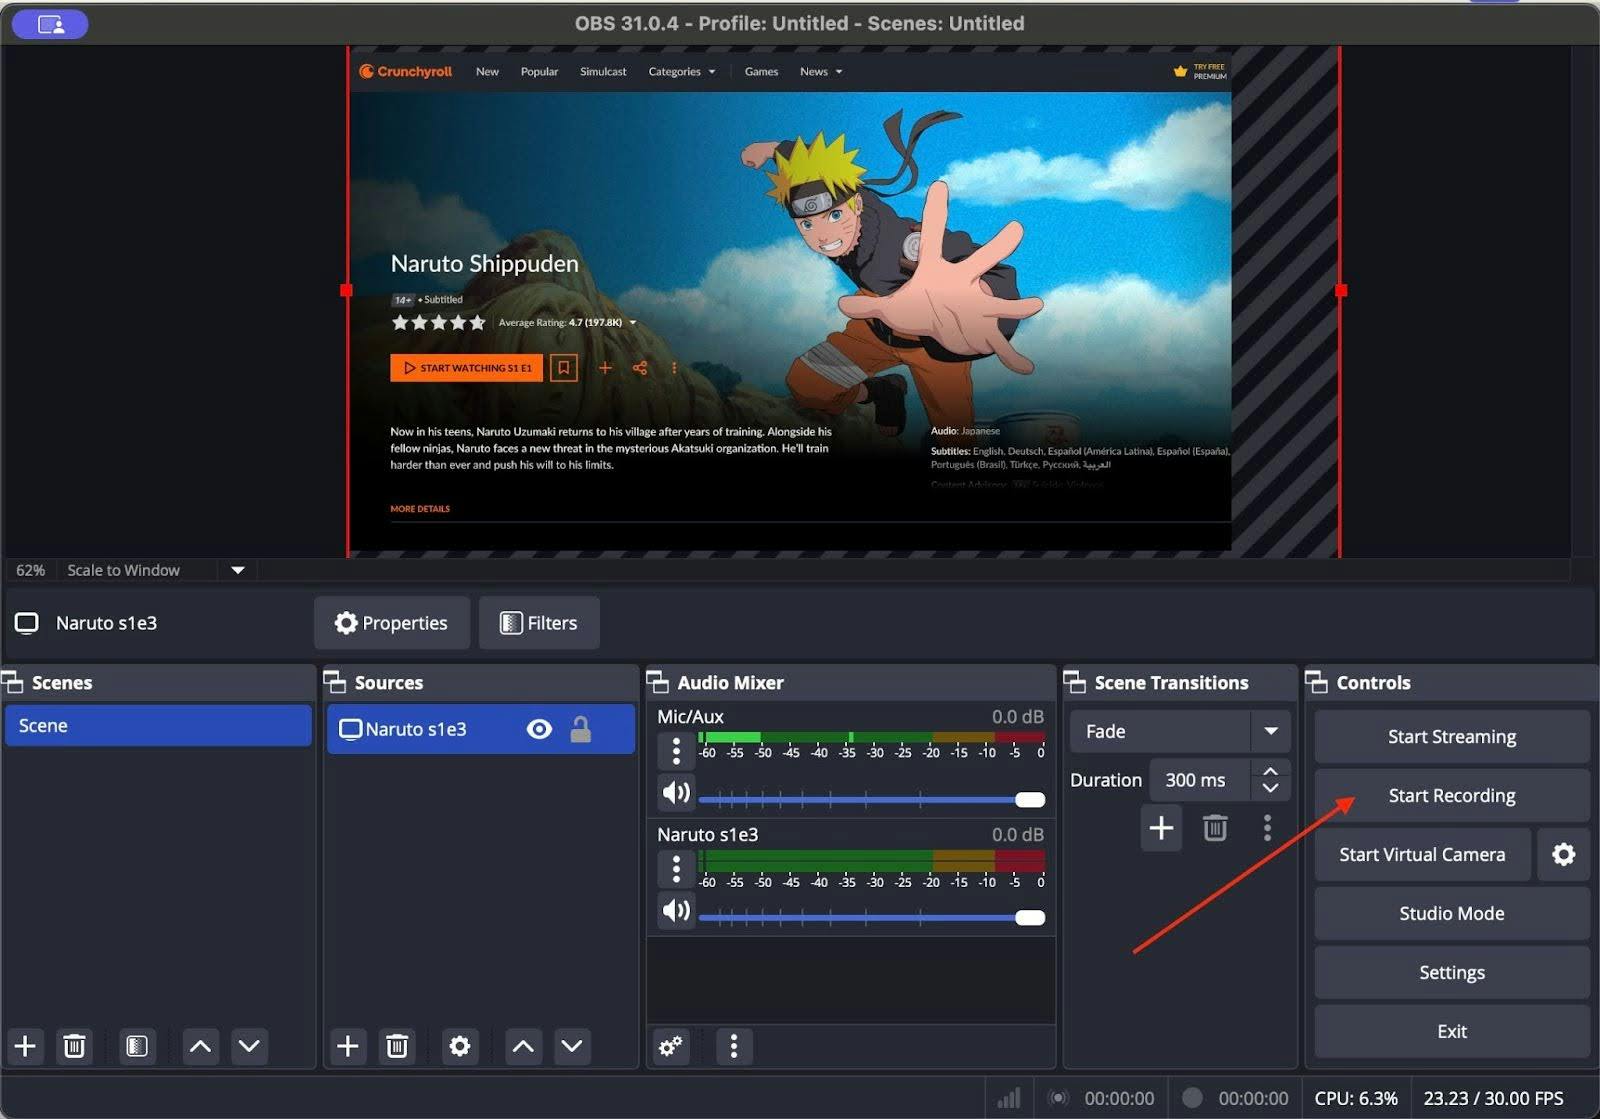The image size is (1600, 1119).
Task: Expand News menu in Crunchyroll preview
Action: [x=821, y=72]
